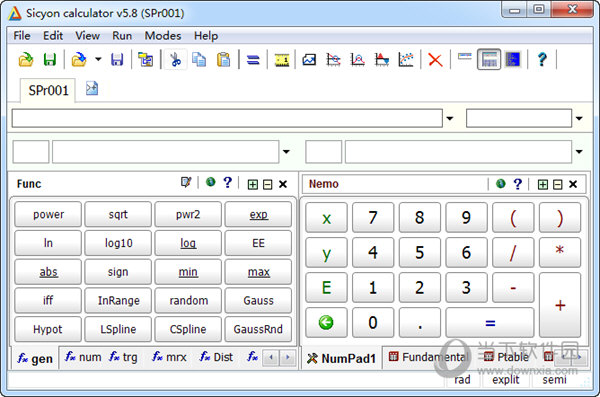Expand the Func panel with plus
Viewport: 600px width, 397px height.
coord(253,185)
